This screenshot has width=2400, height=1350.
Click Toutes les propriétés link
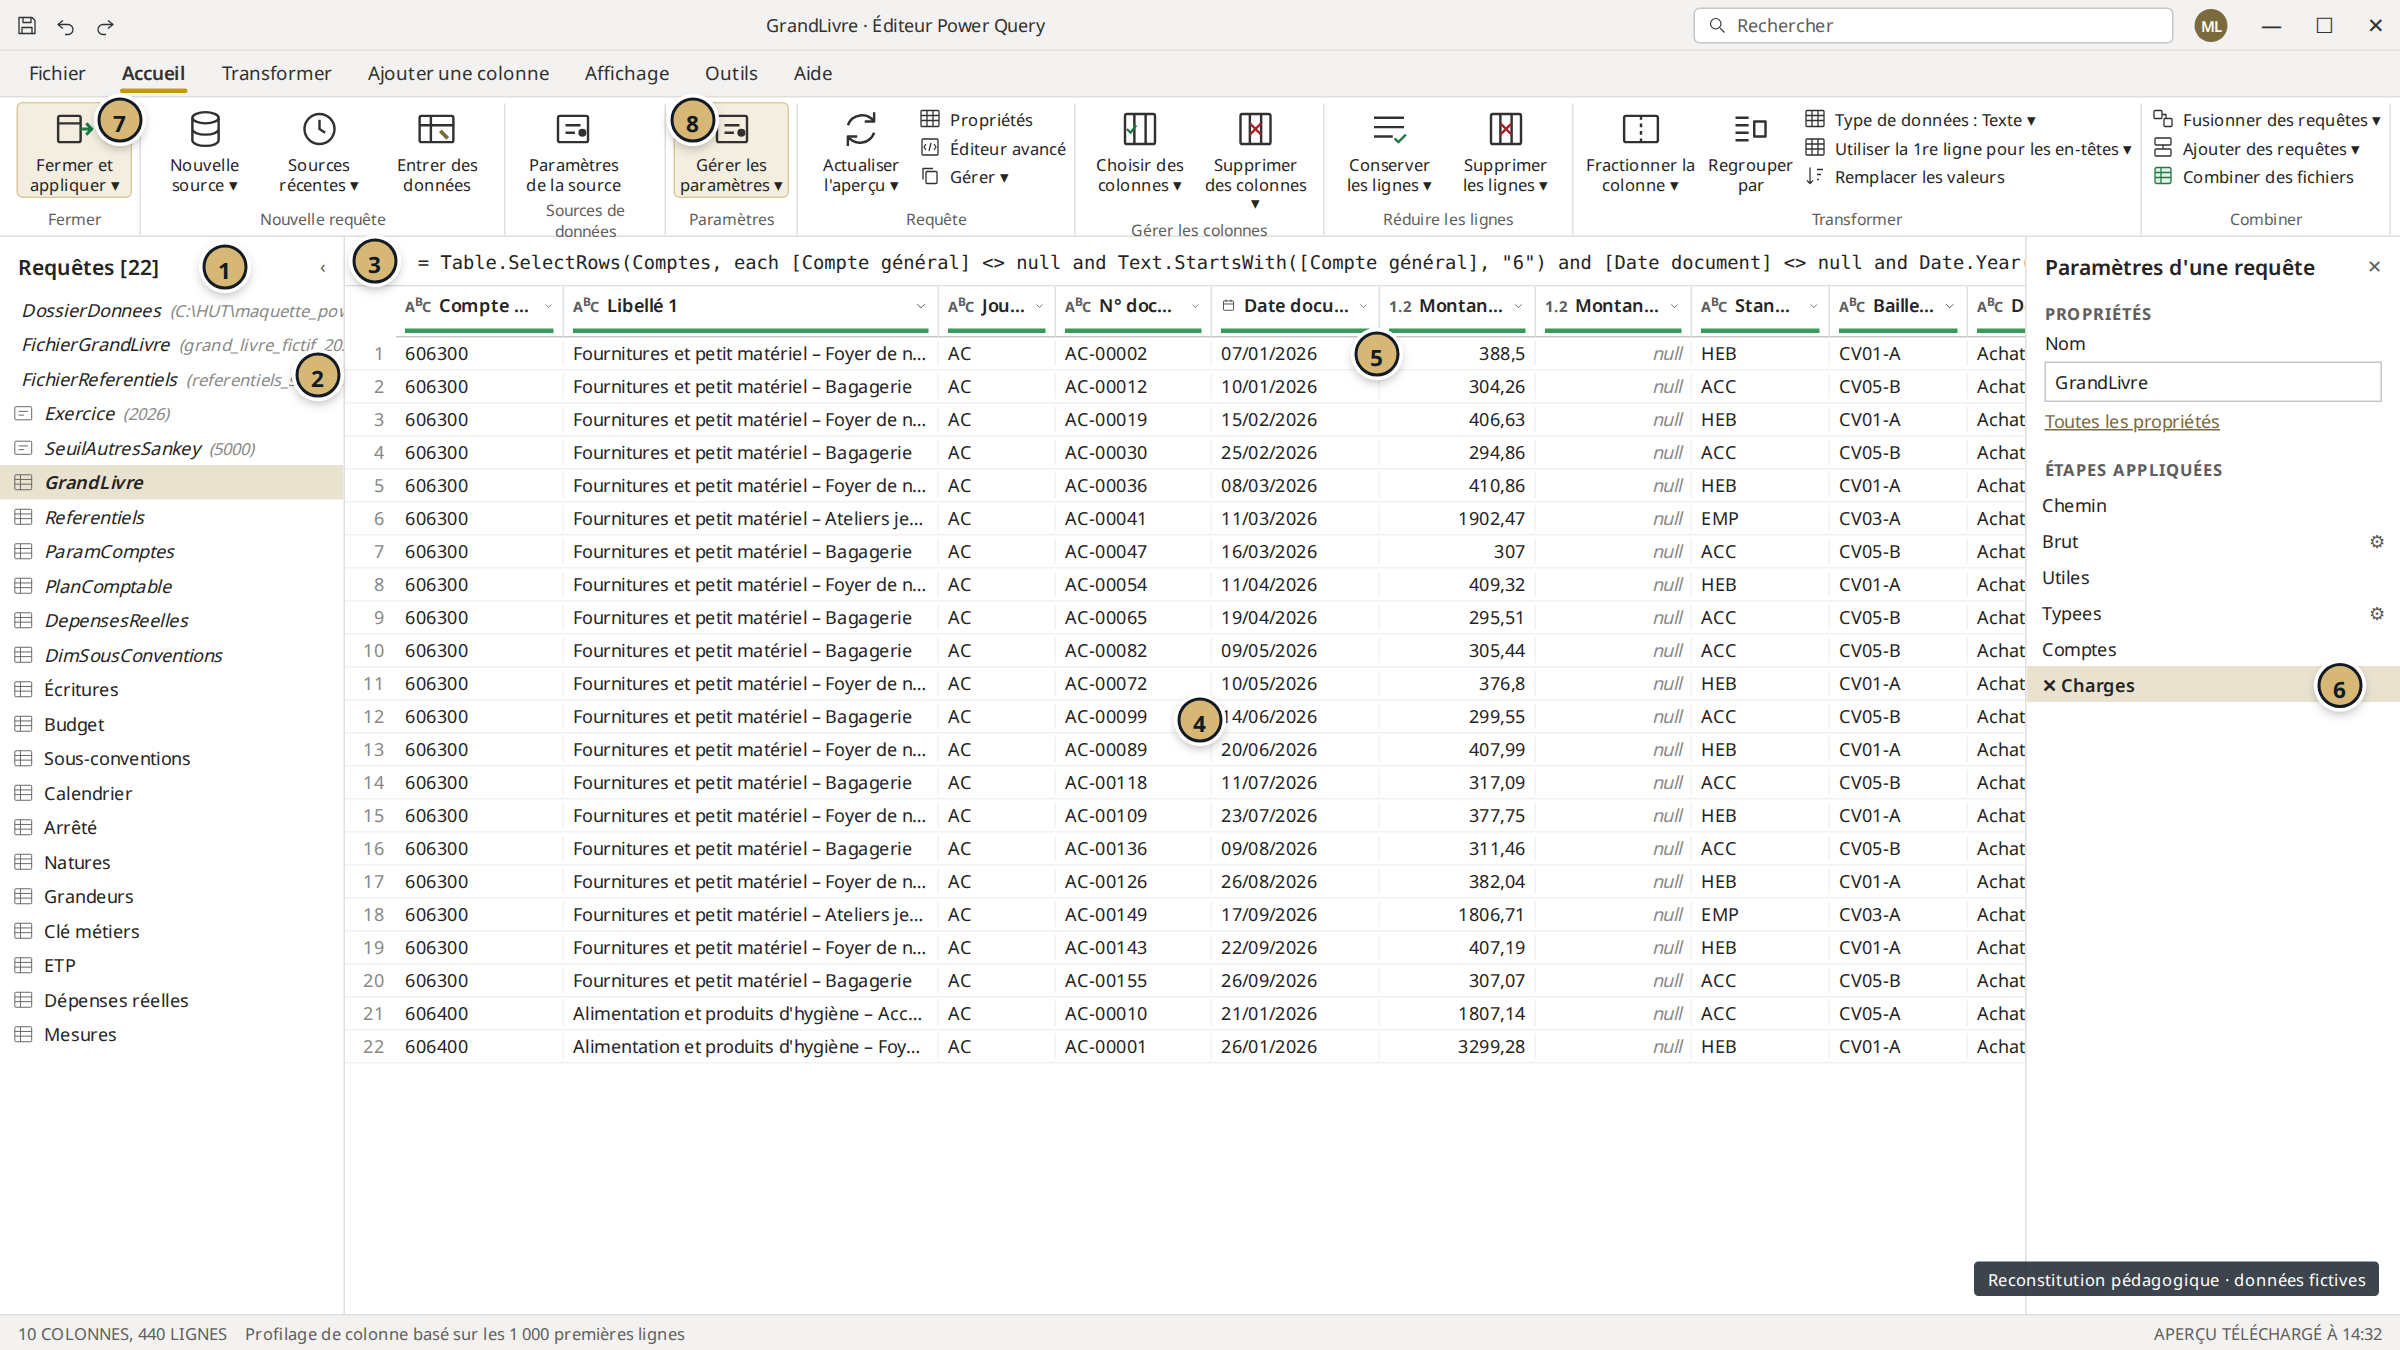pos(2132,422)
